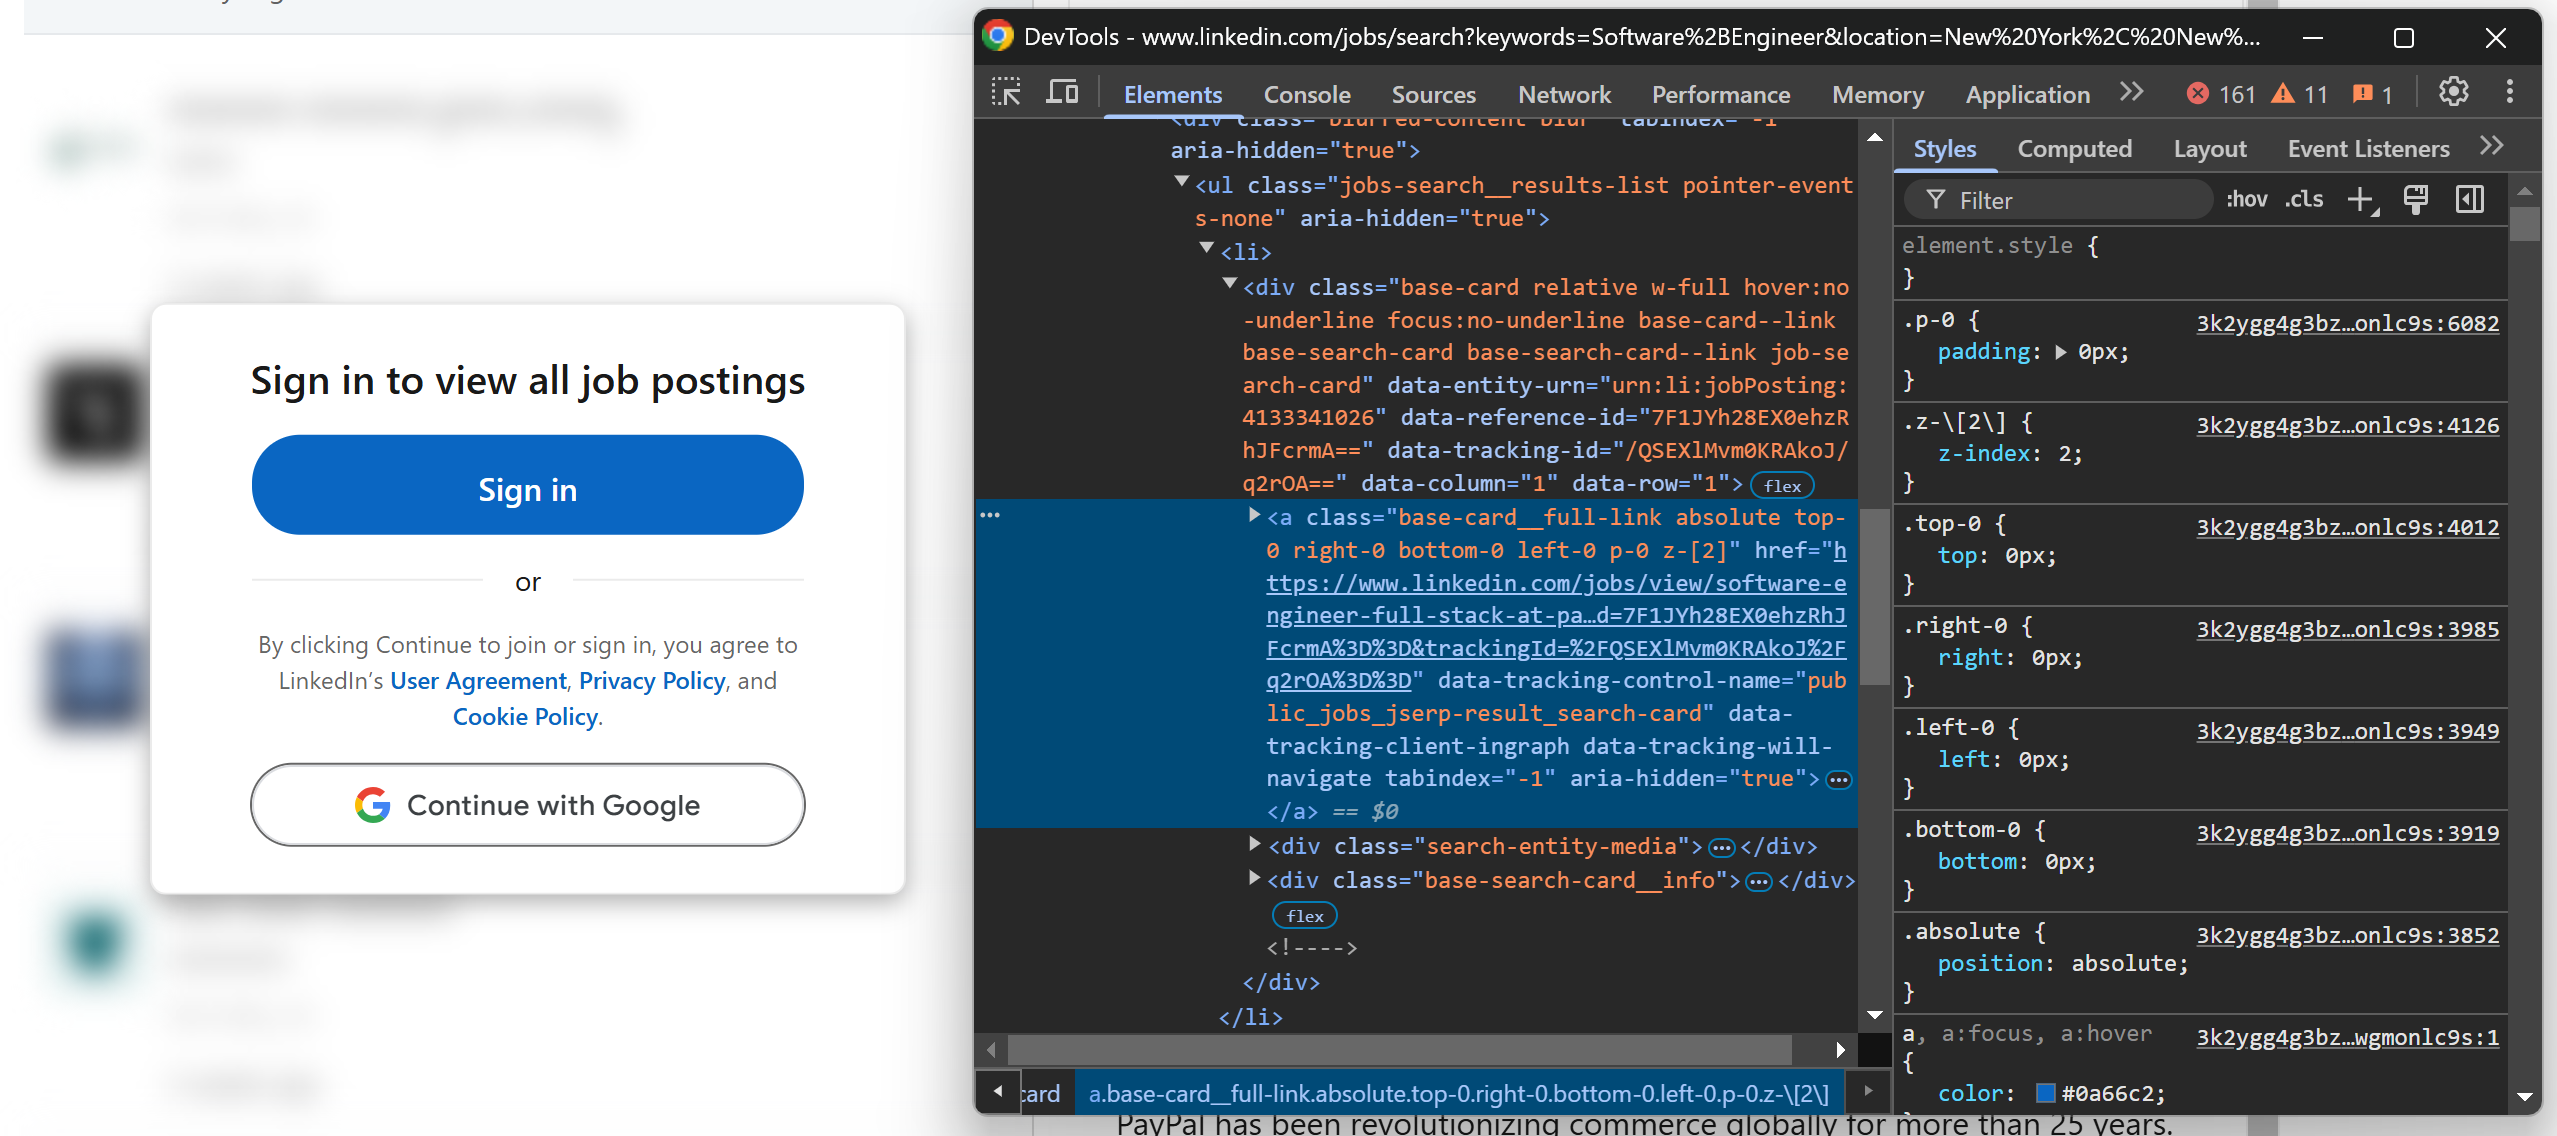Viewport: 2557px width, 1136px height.
Task: Show more DevTools tabs via chevron
Action: coord(2131,93)
